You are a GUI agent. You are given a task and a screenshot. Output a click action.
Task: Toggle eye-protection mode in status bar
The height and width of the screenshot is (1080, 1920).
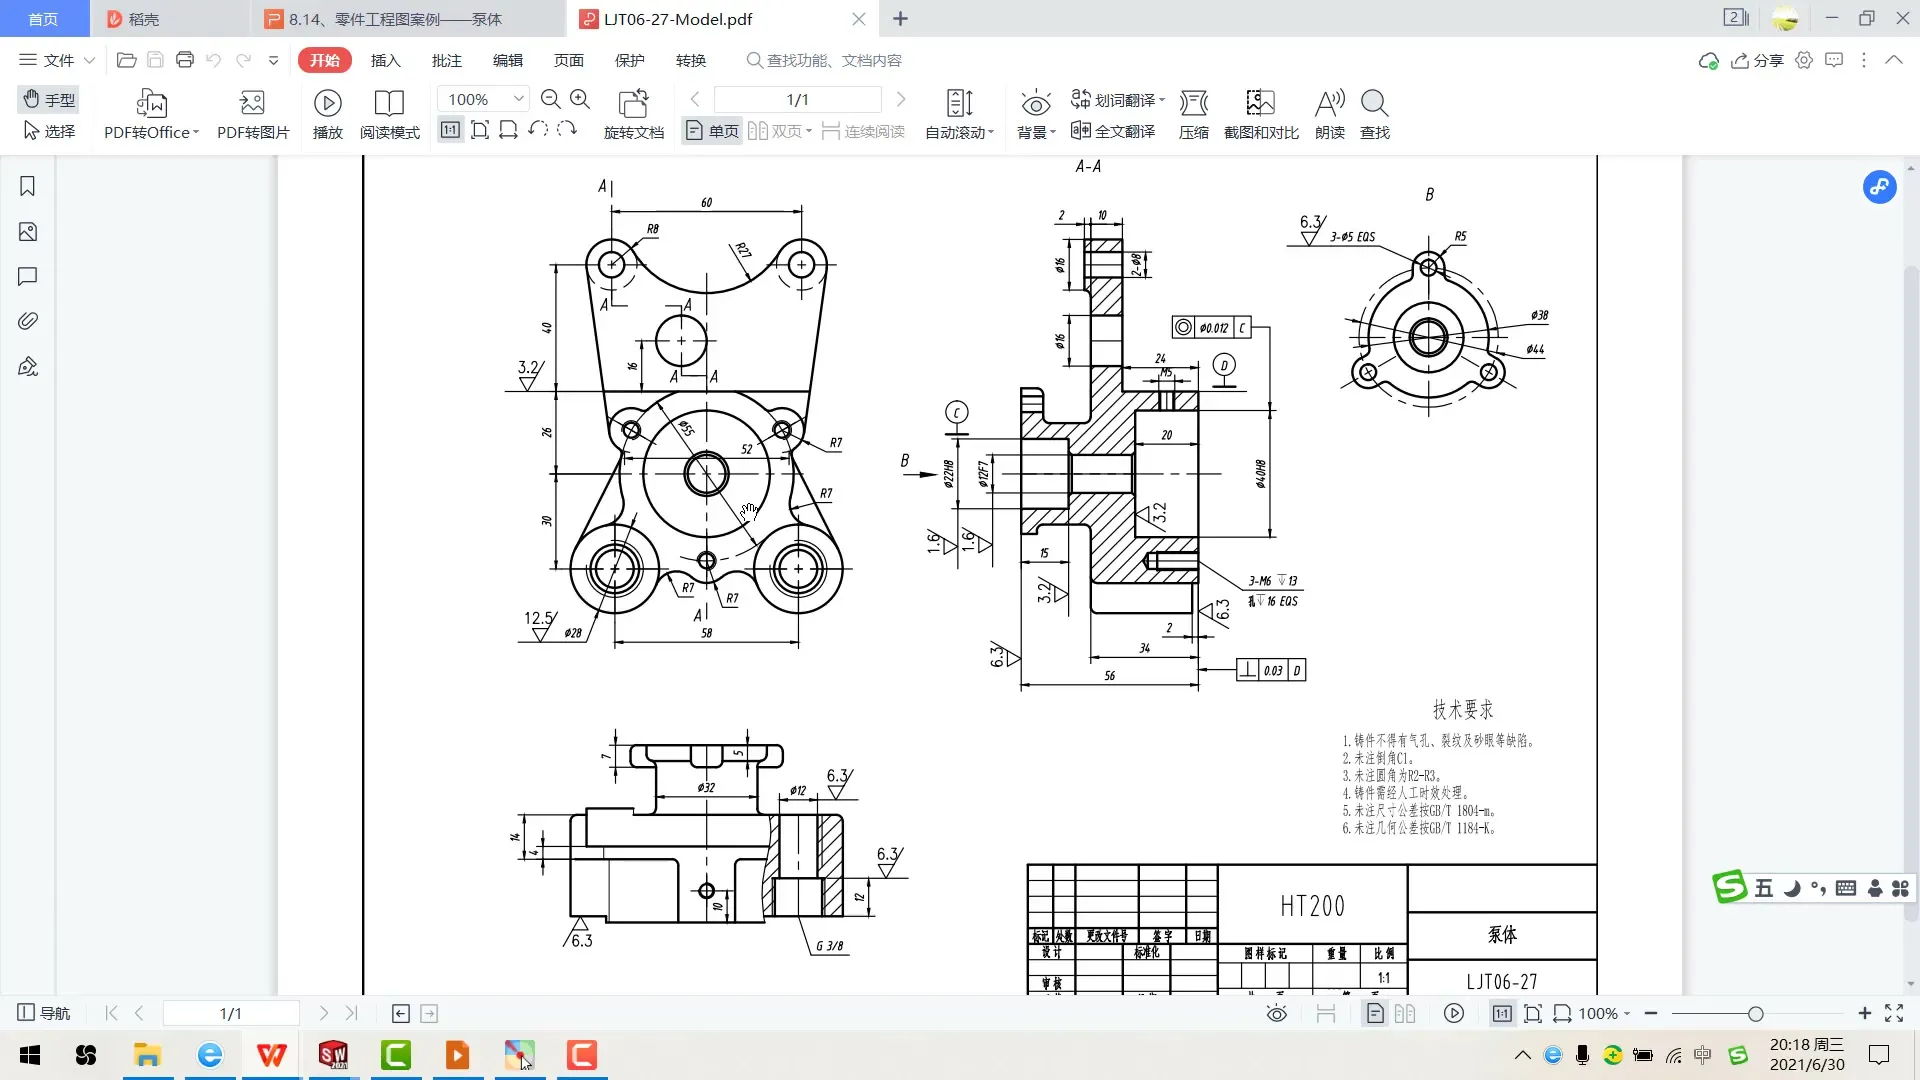click(x=1277, y=1013)
